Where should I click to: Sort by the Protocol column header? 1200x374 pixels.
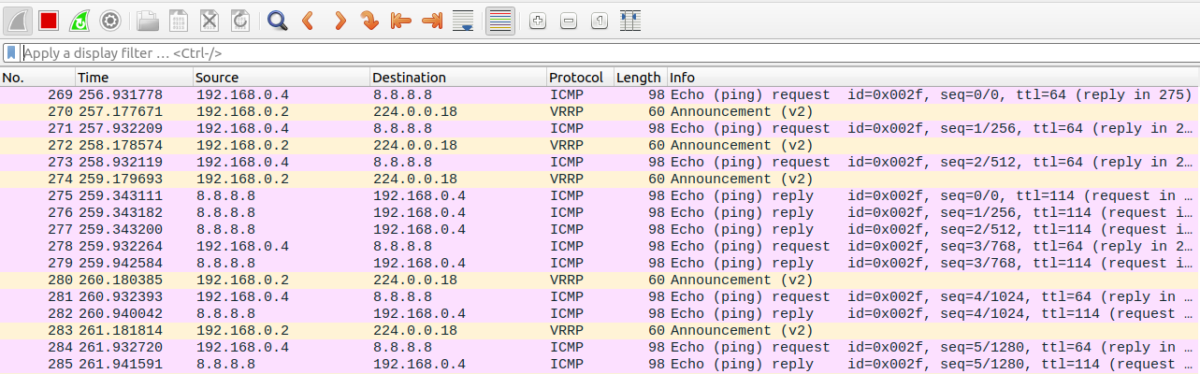[x=579, y=77]
